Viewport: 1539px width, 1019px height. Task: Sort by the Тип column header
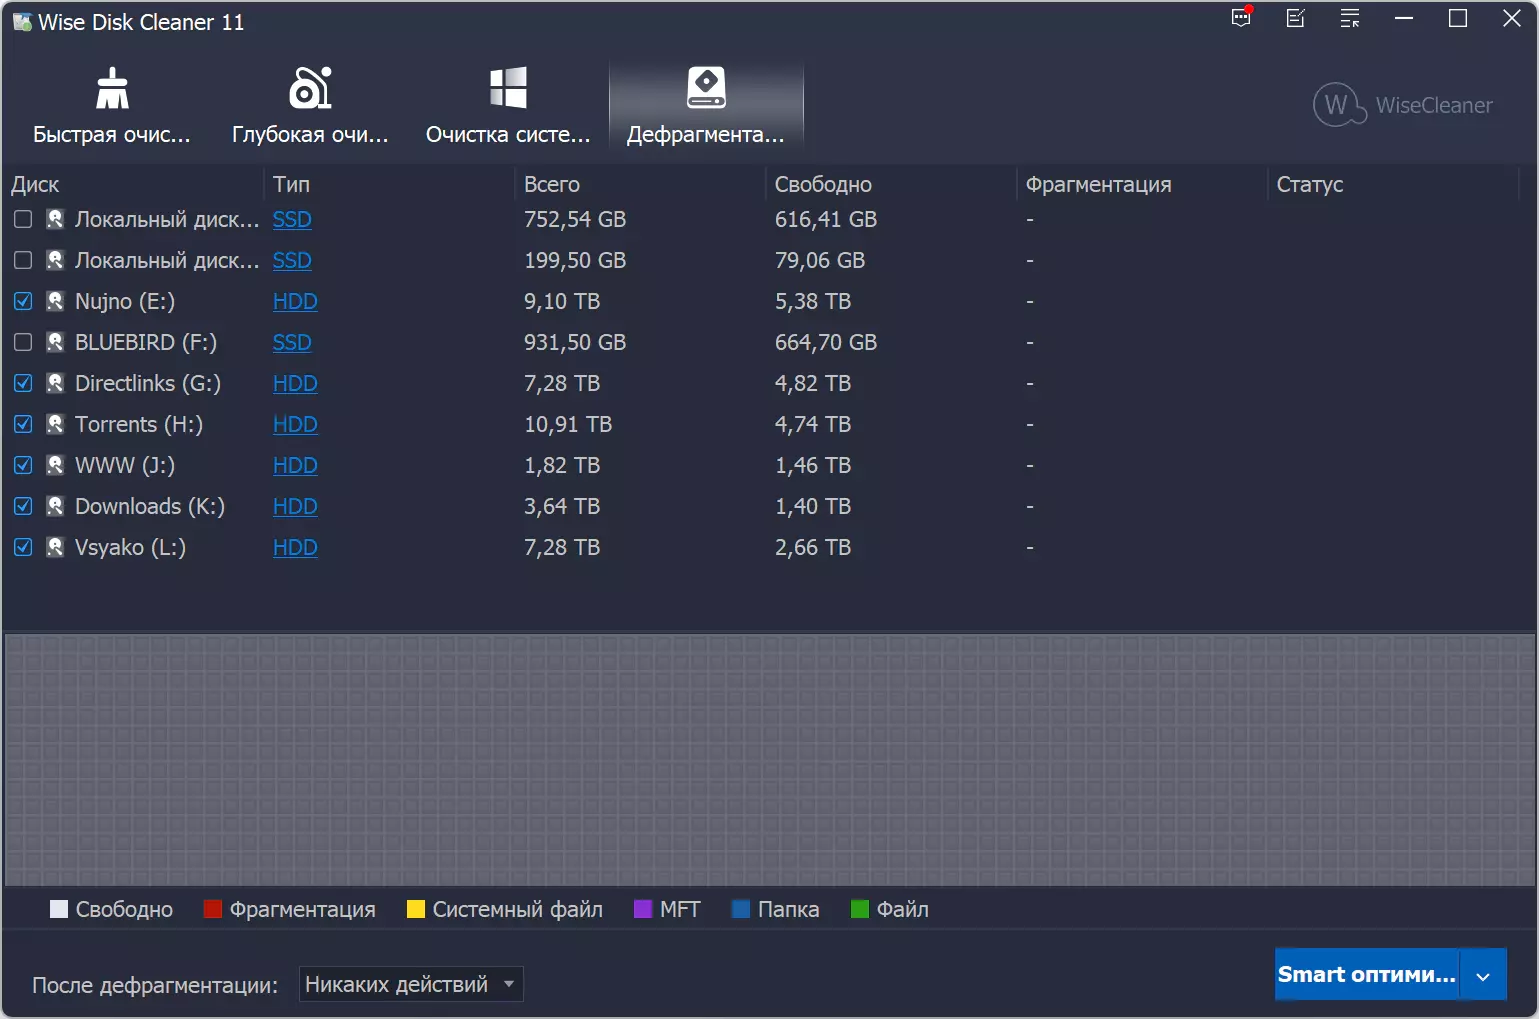coord(390,184)
